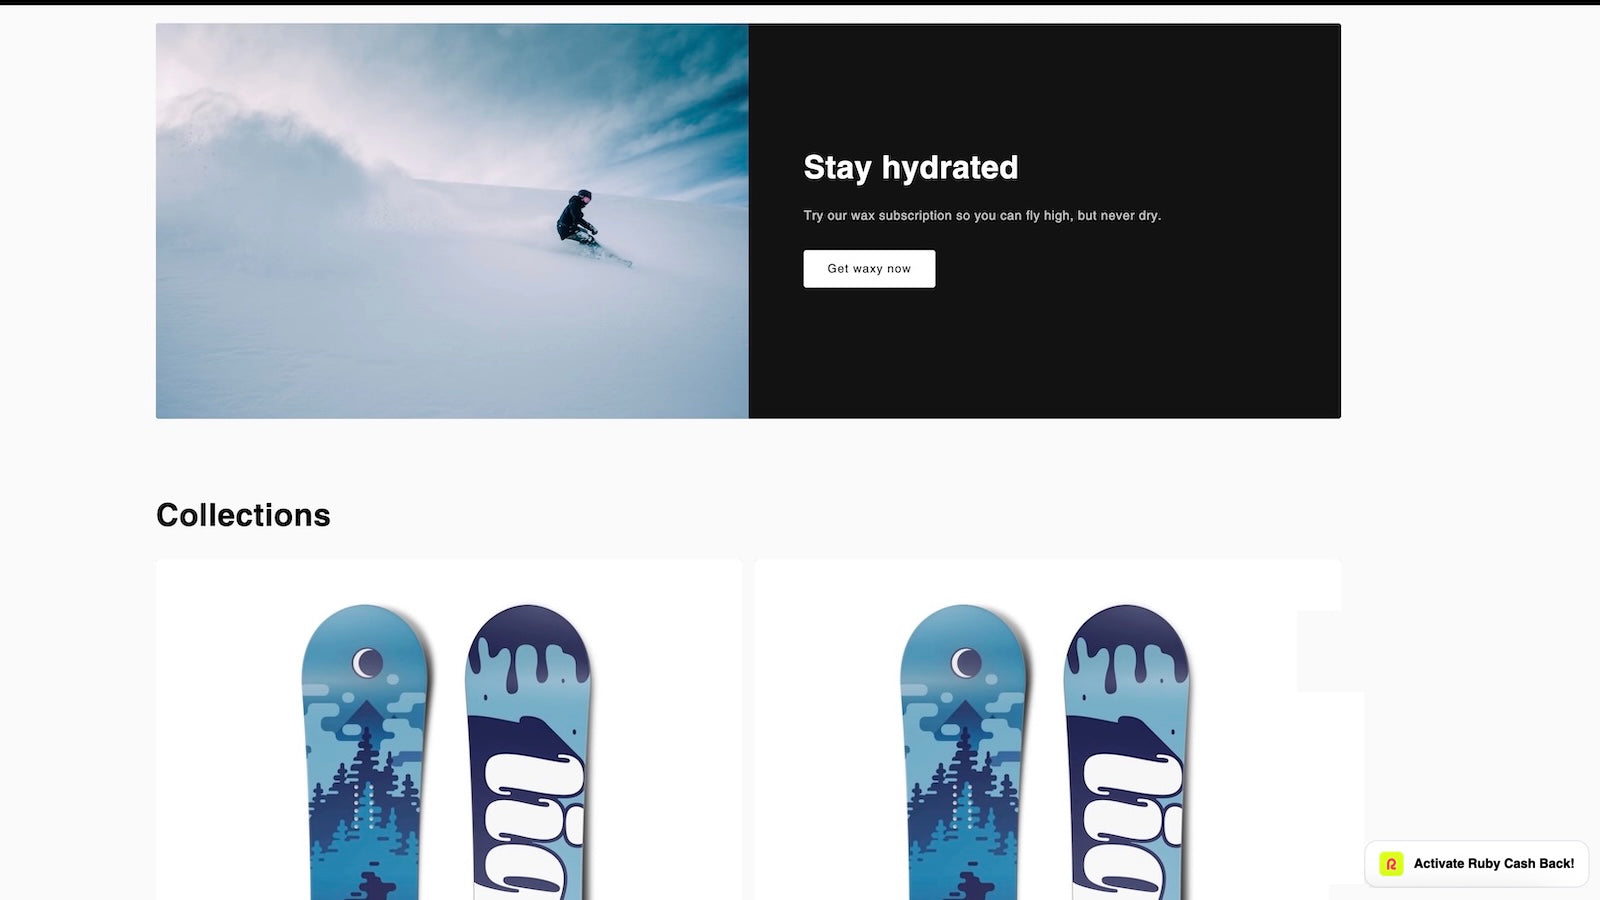Open first collection card's forest snowboard
Image resolution: width=1600 pixels, height=900 pixels.
pyautogui.click(x=366, y=752)
